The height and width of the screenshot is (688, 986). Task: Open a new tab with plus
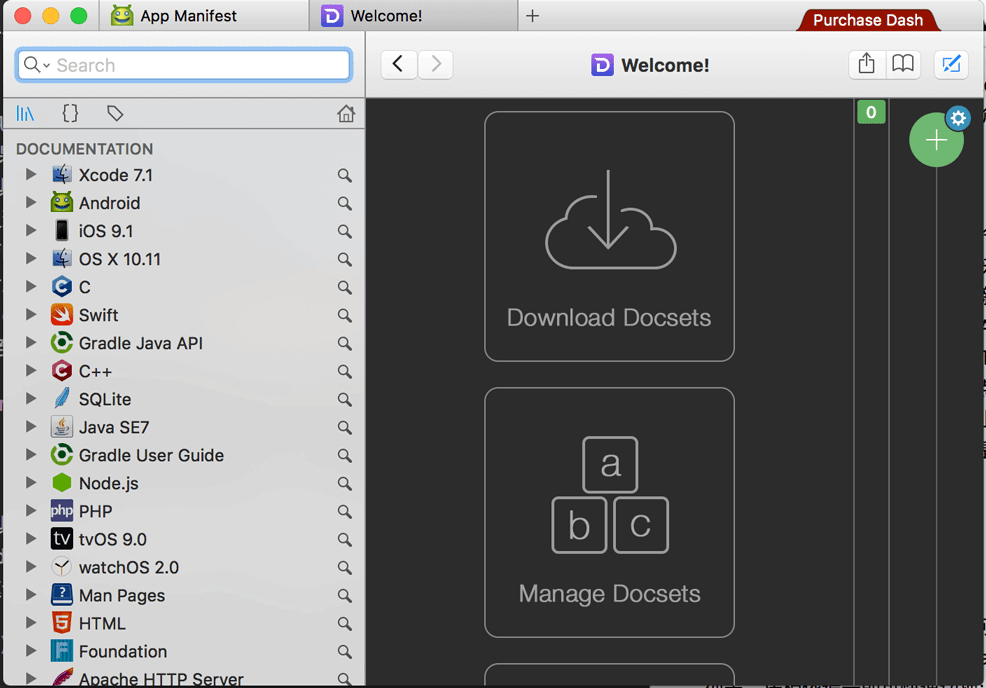[532, 16]
